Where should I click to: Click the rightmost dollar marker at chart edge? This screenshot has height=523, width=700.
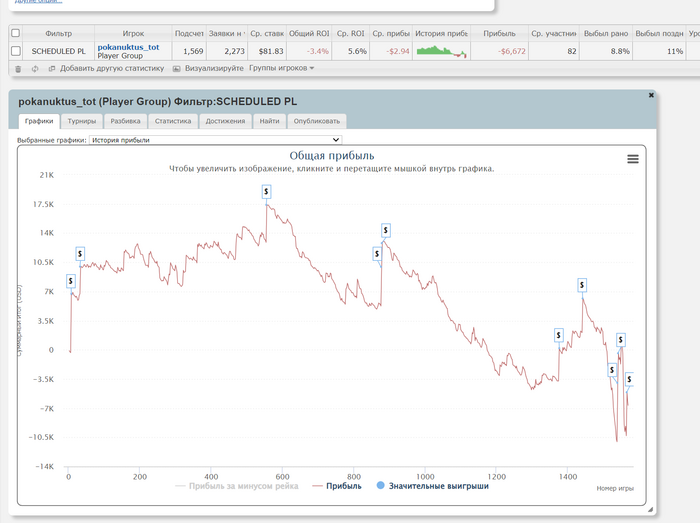629,379
